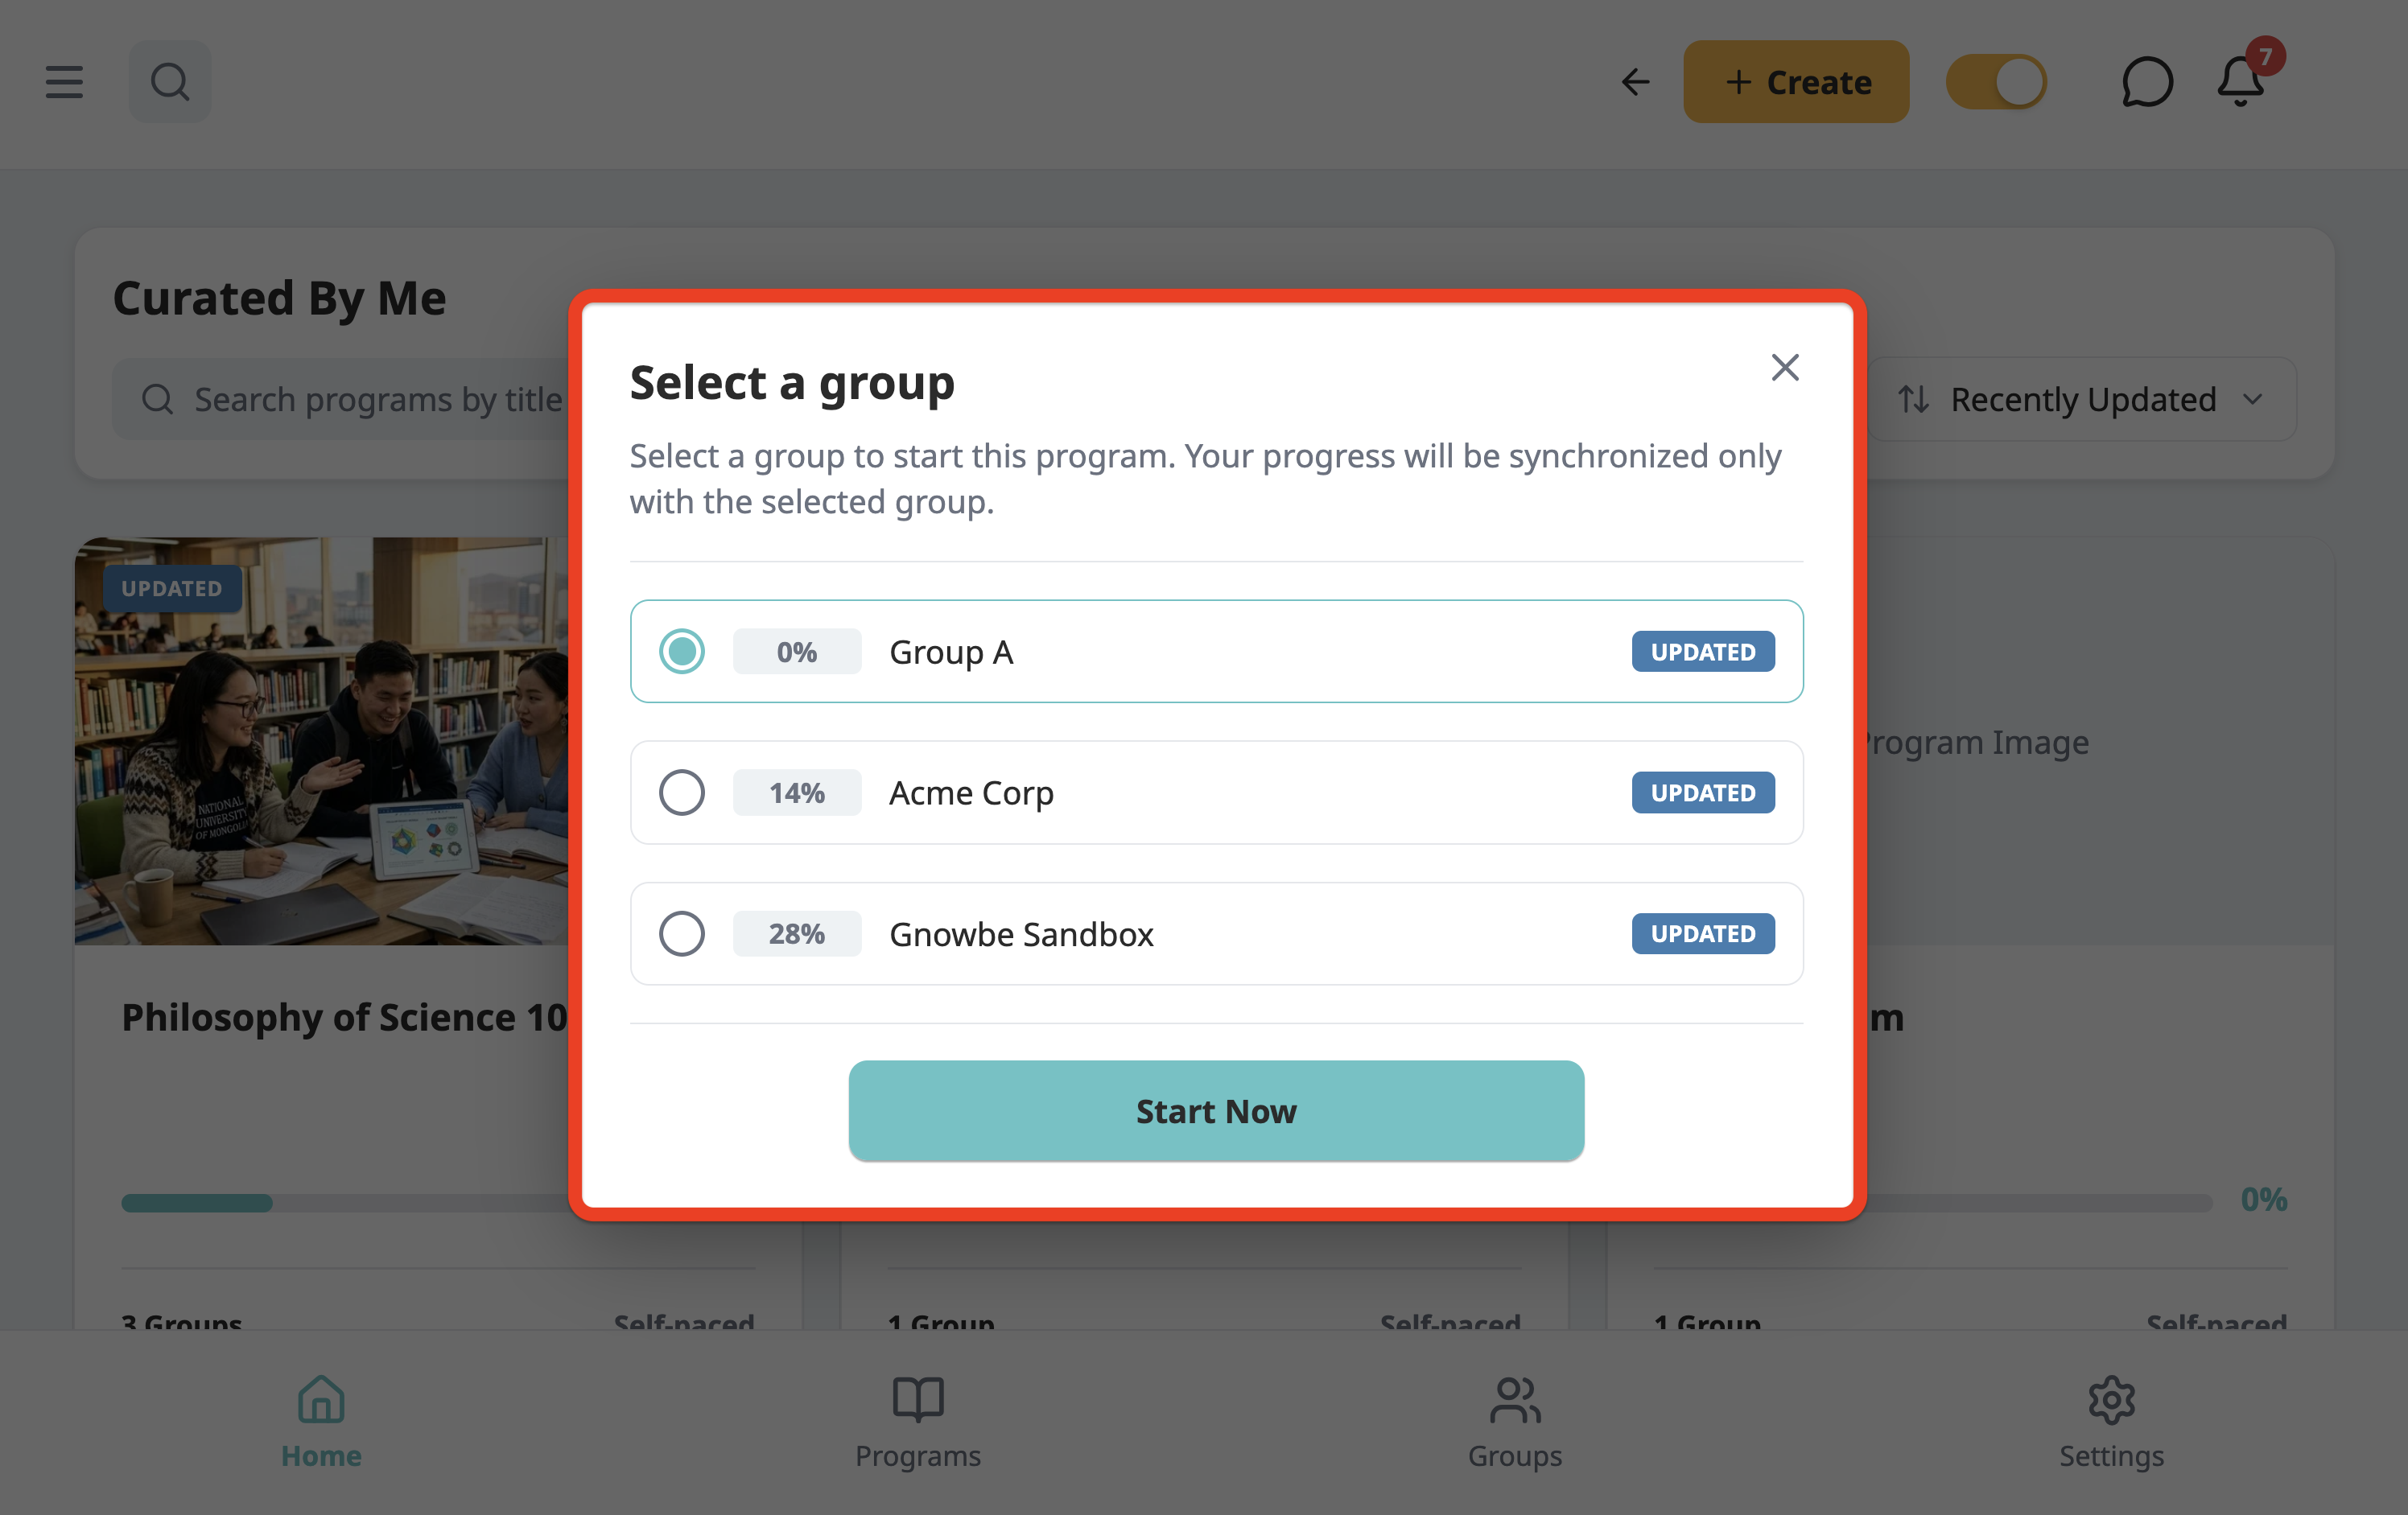Switch to the Groups tab
Viewport: 2408px width, 1515px height.
[1514, 1423]
